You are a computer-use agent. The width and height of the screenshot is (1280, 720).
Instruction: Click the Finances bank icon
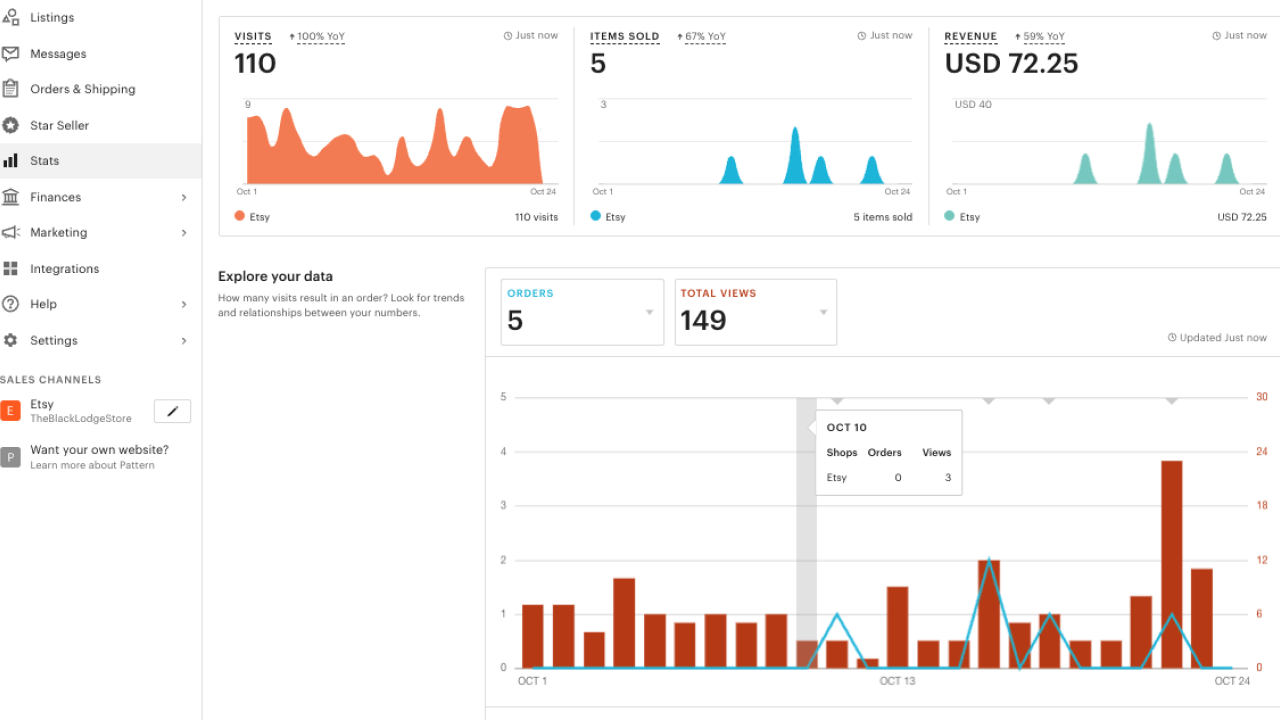pyautogui.click(x=11, y=197)
